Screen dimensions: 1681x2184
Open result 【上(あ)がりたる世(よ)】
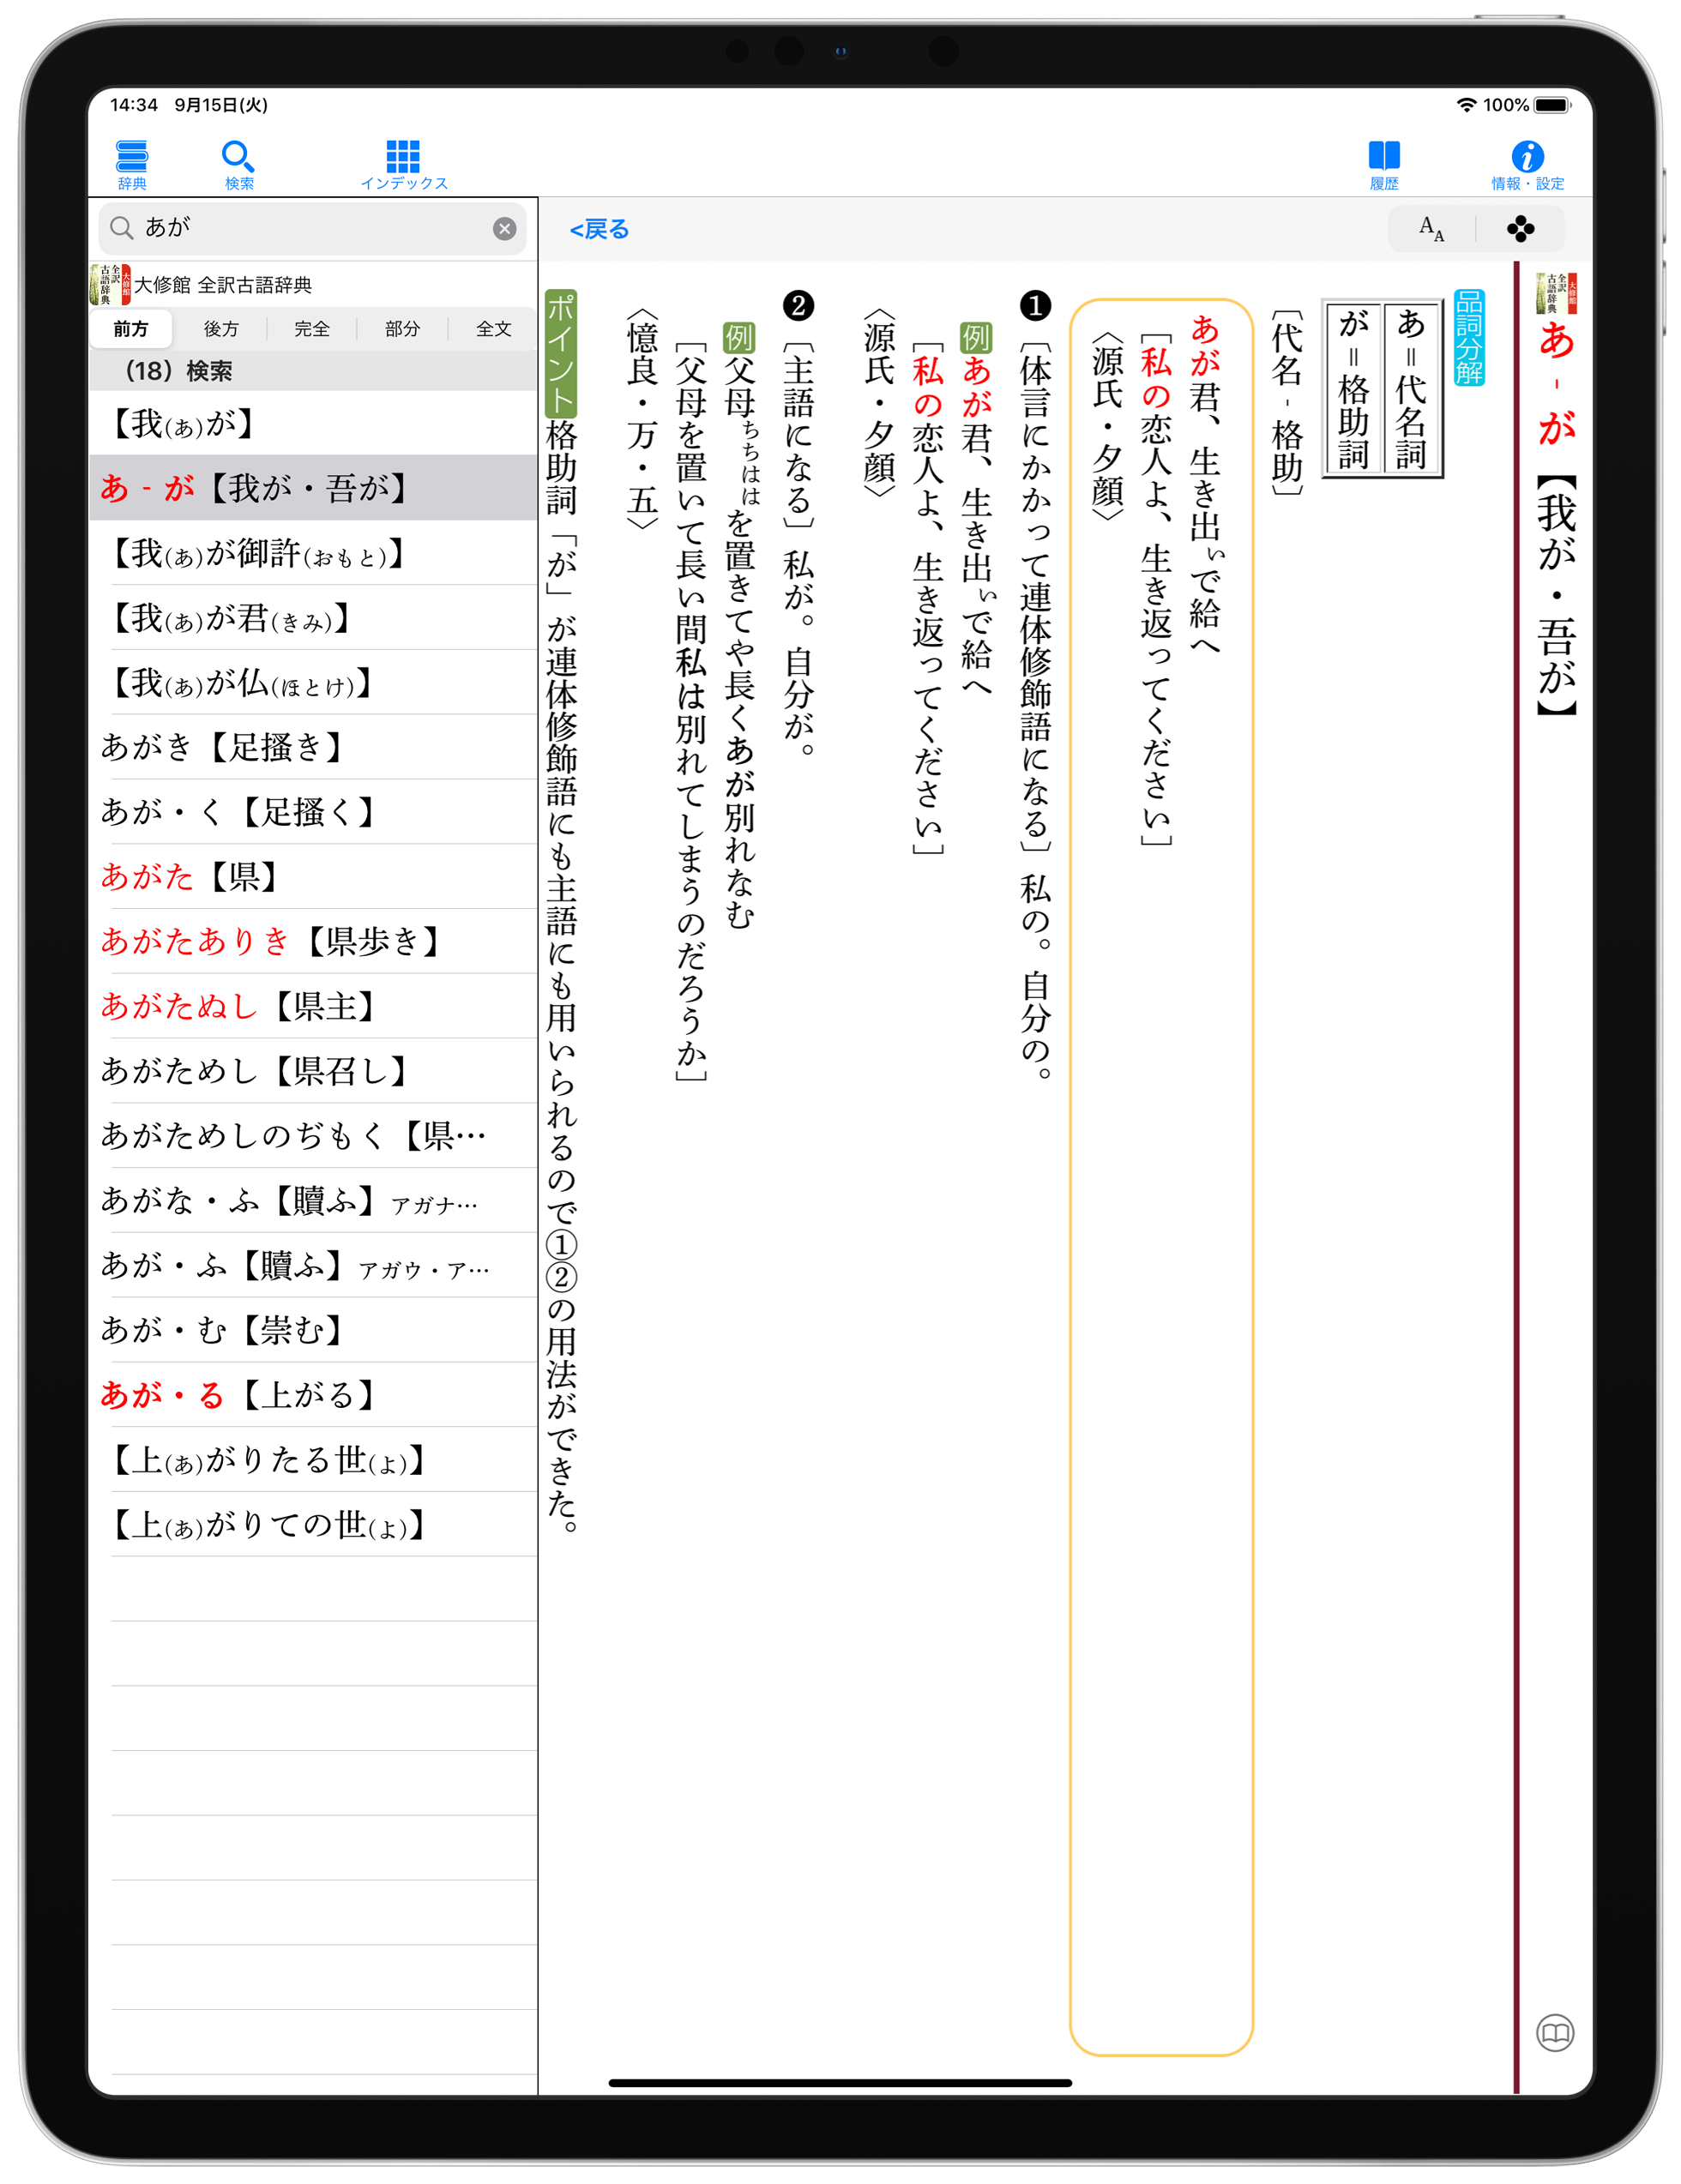[313, 1460]
